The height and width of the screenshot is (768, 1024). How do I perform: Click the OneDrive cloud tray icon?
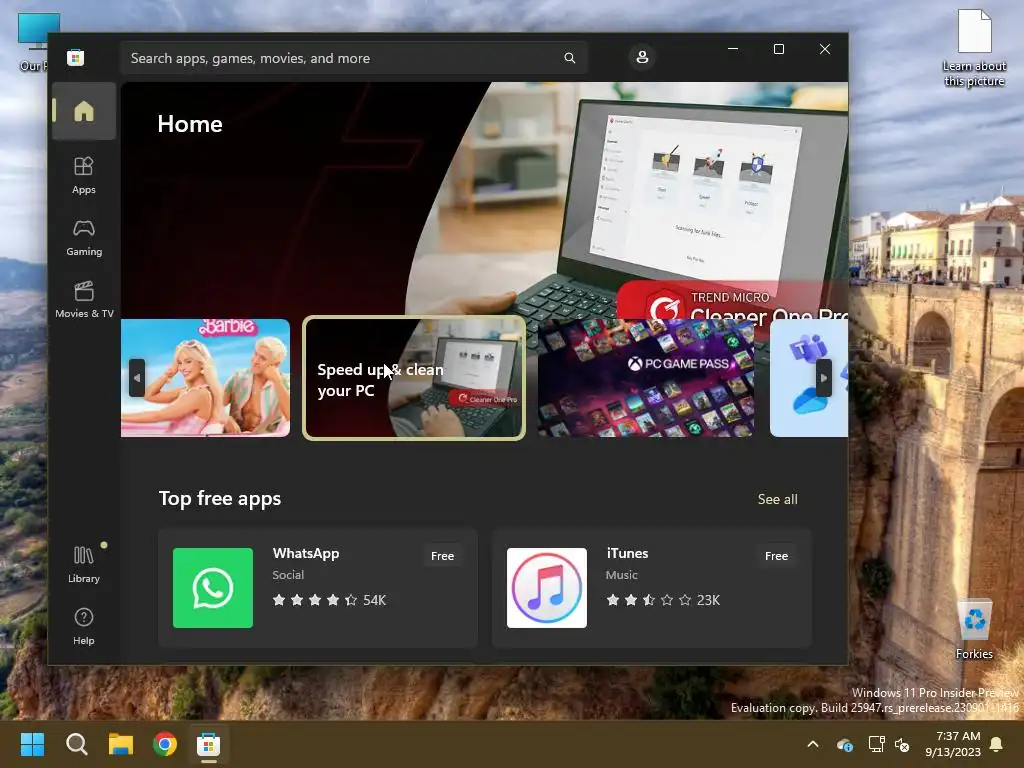click(x=844, y=744)
